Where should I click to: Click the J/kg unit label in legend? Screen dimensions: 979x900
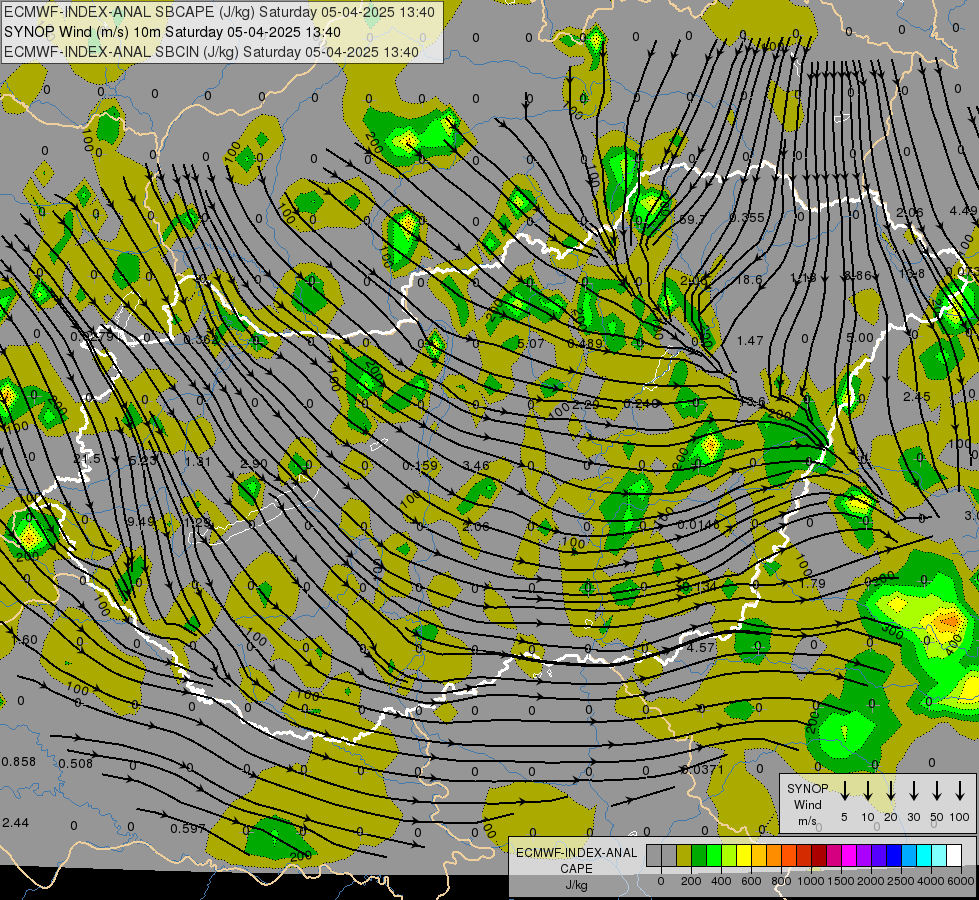click(576, 885)
